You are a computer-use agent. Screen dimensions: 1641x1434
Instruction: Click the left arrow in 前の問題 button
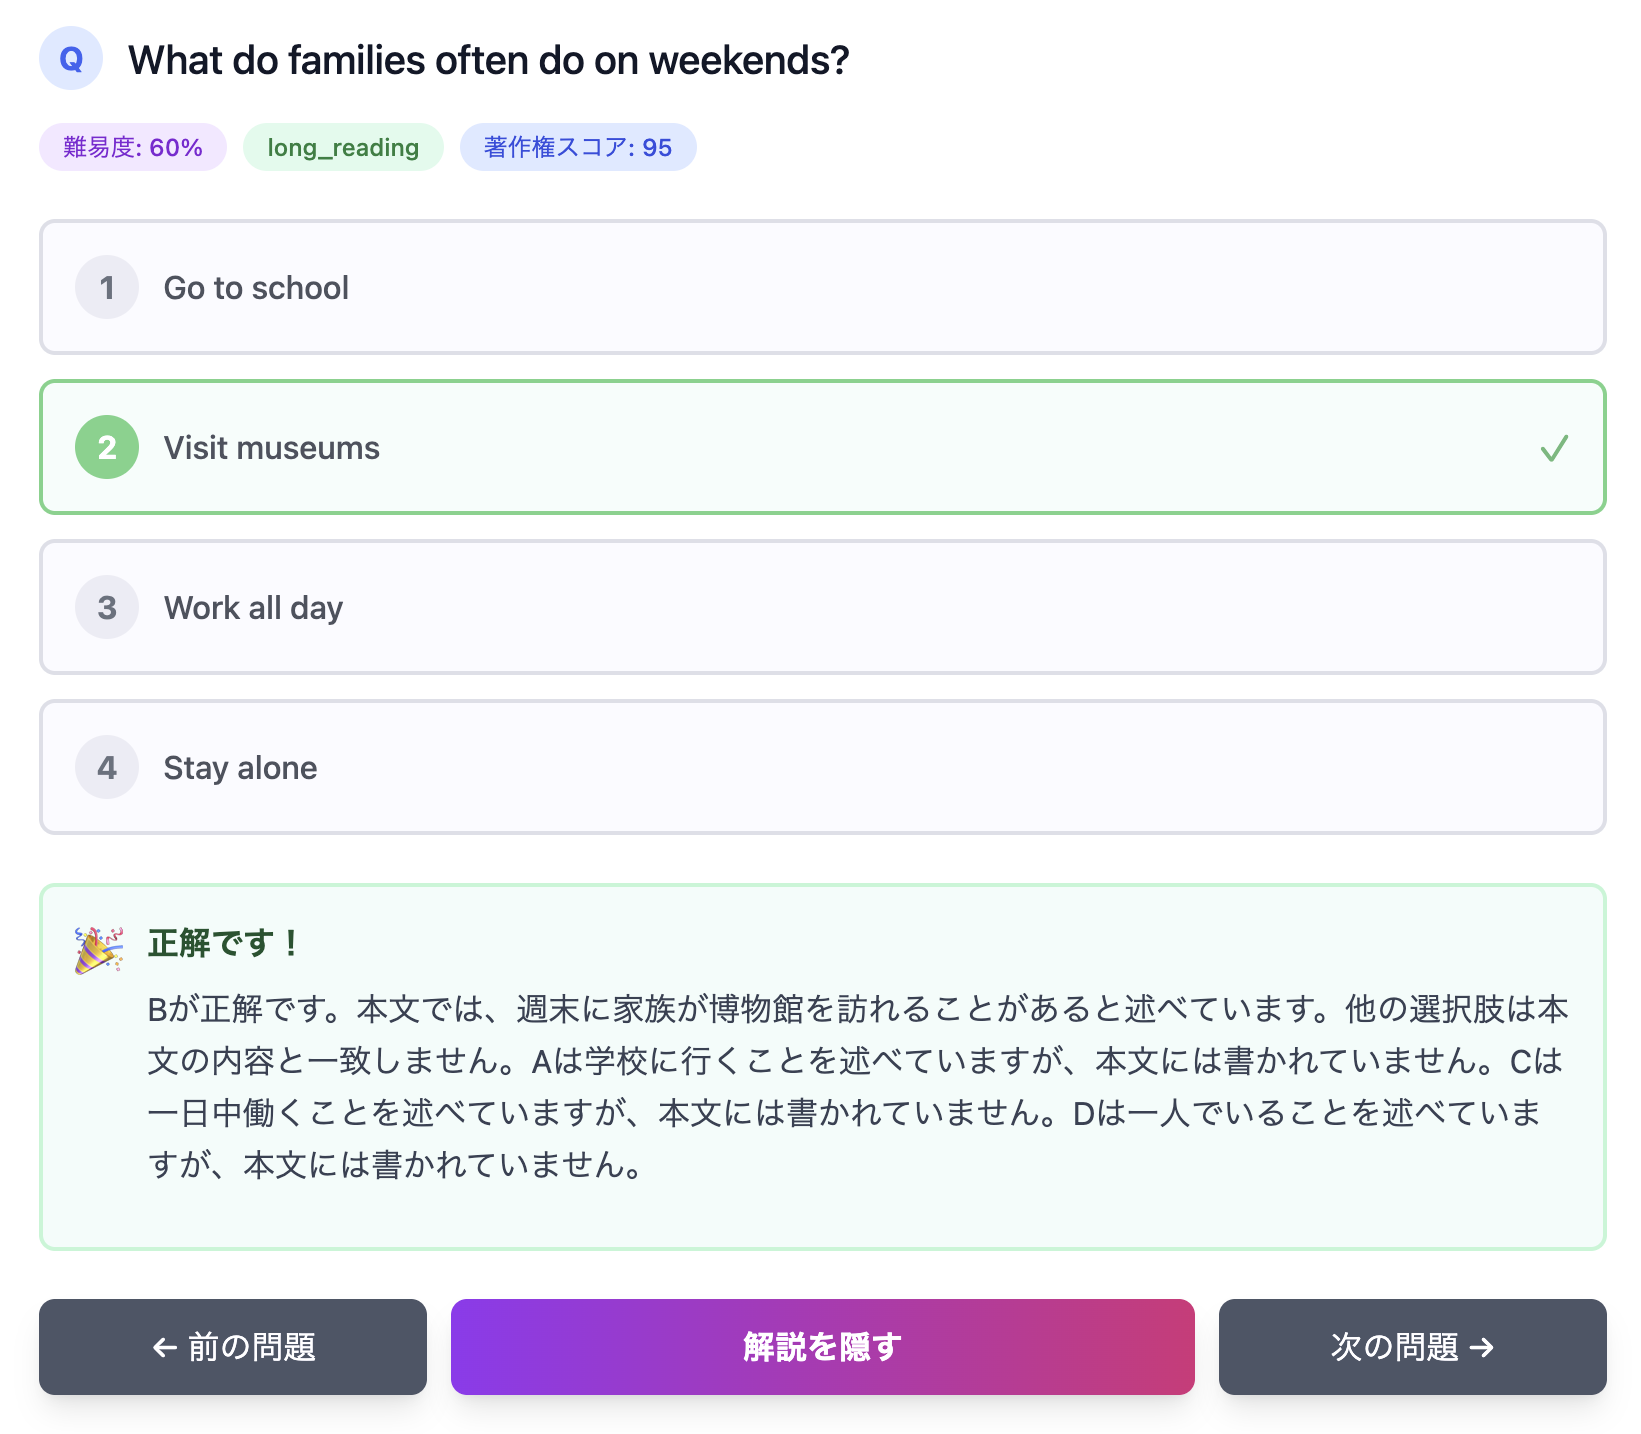tap(163, 1347)
